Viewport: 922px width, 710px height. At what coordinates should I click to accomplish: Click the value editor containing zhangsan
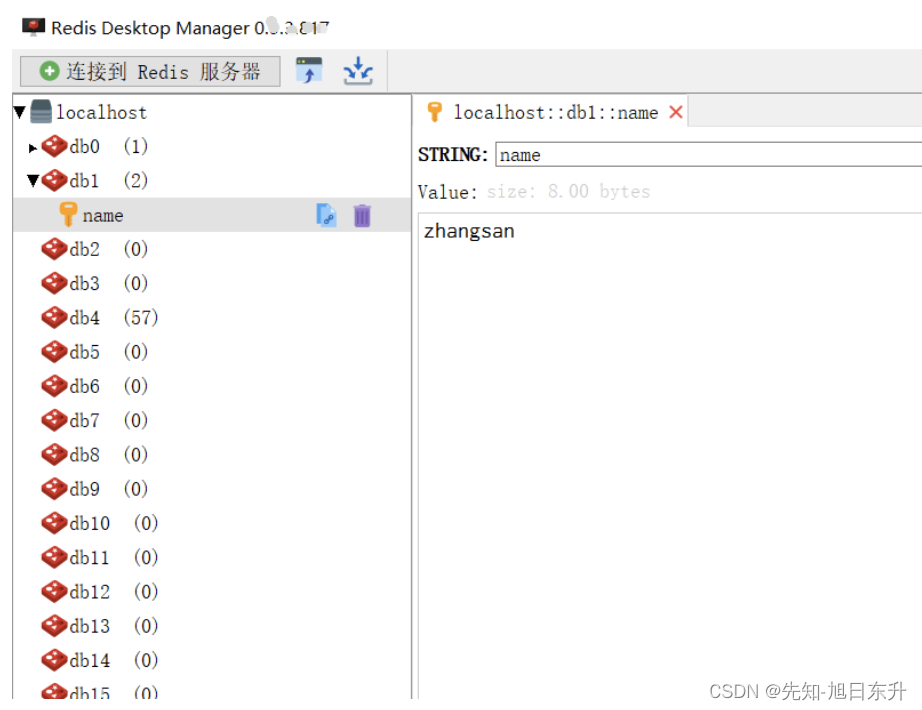coord(670,456)
